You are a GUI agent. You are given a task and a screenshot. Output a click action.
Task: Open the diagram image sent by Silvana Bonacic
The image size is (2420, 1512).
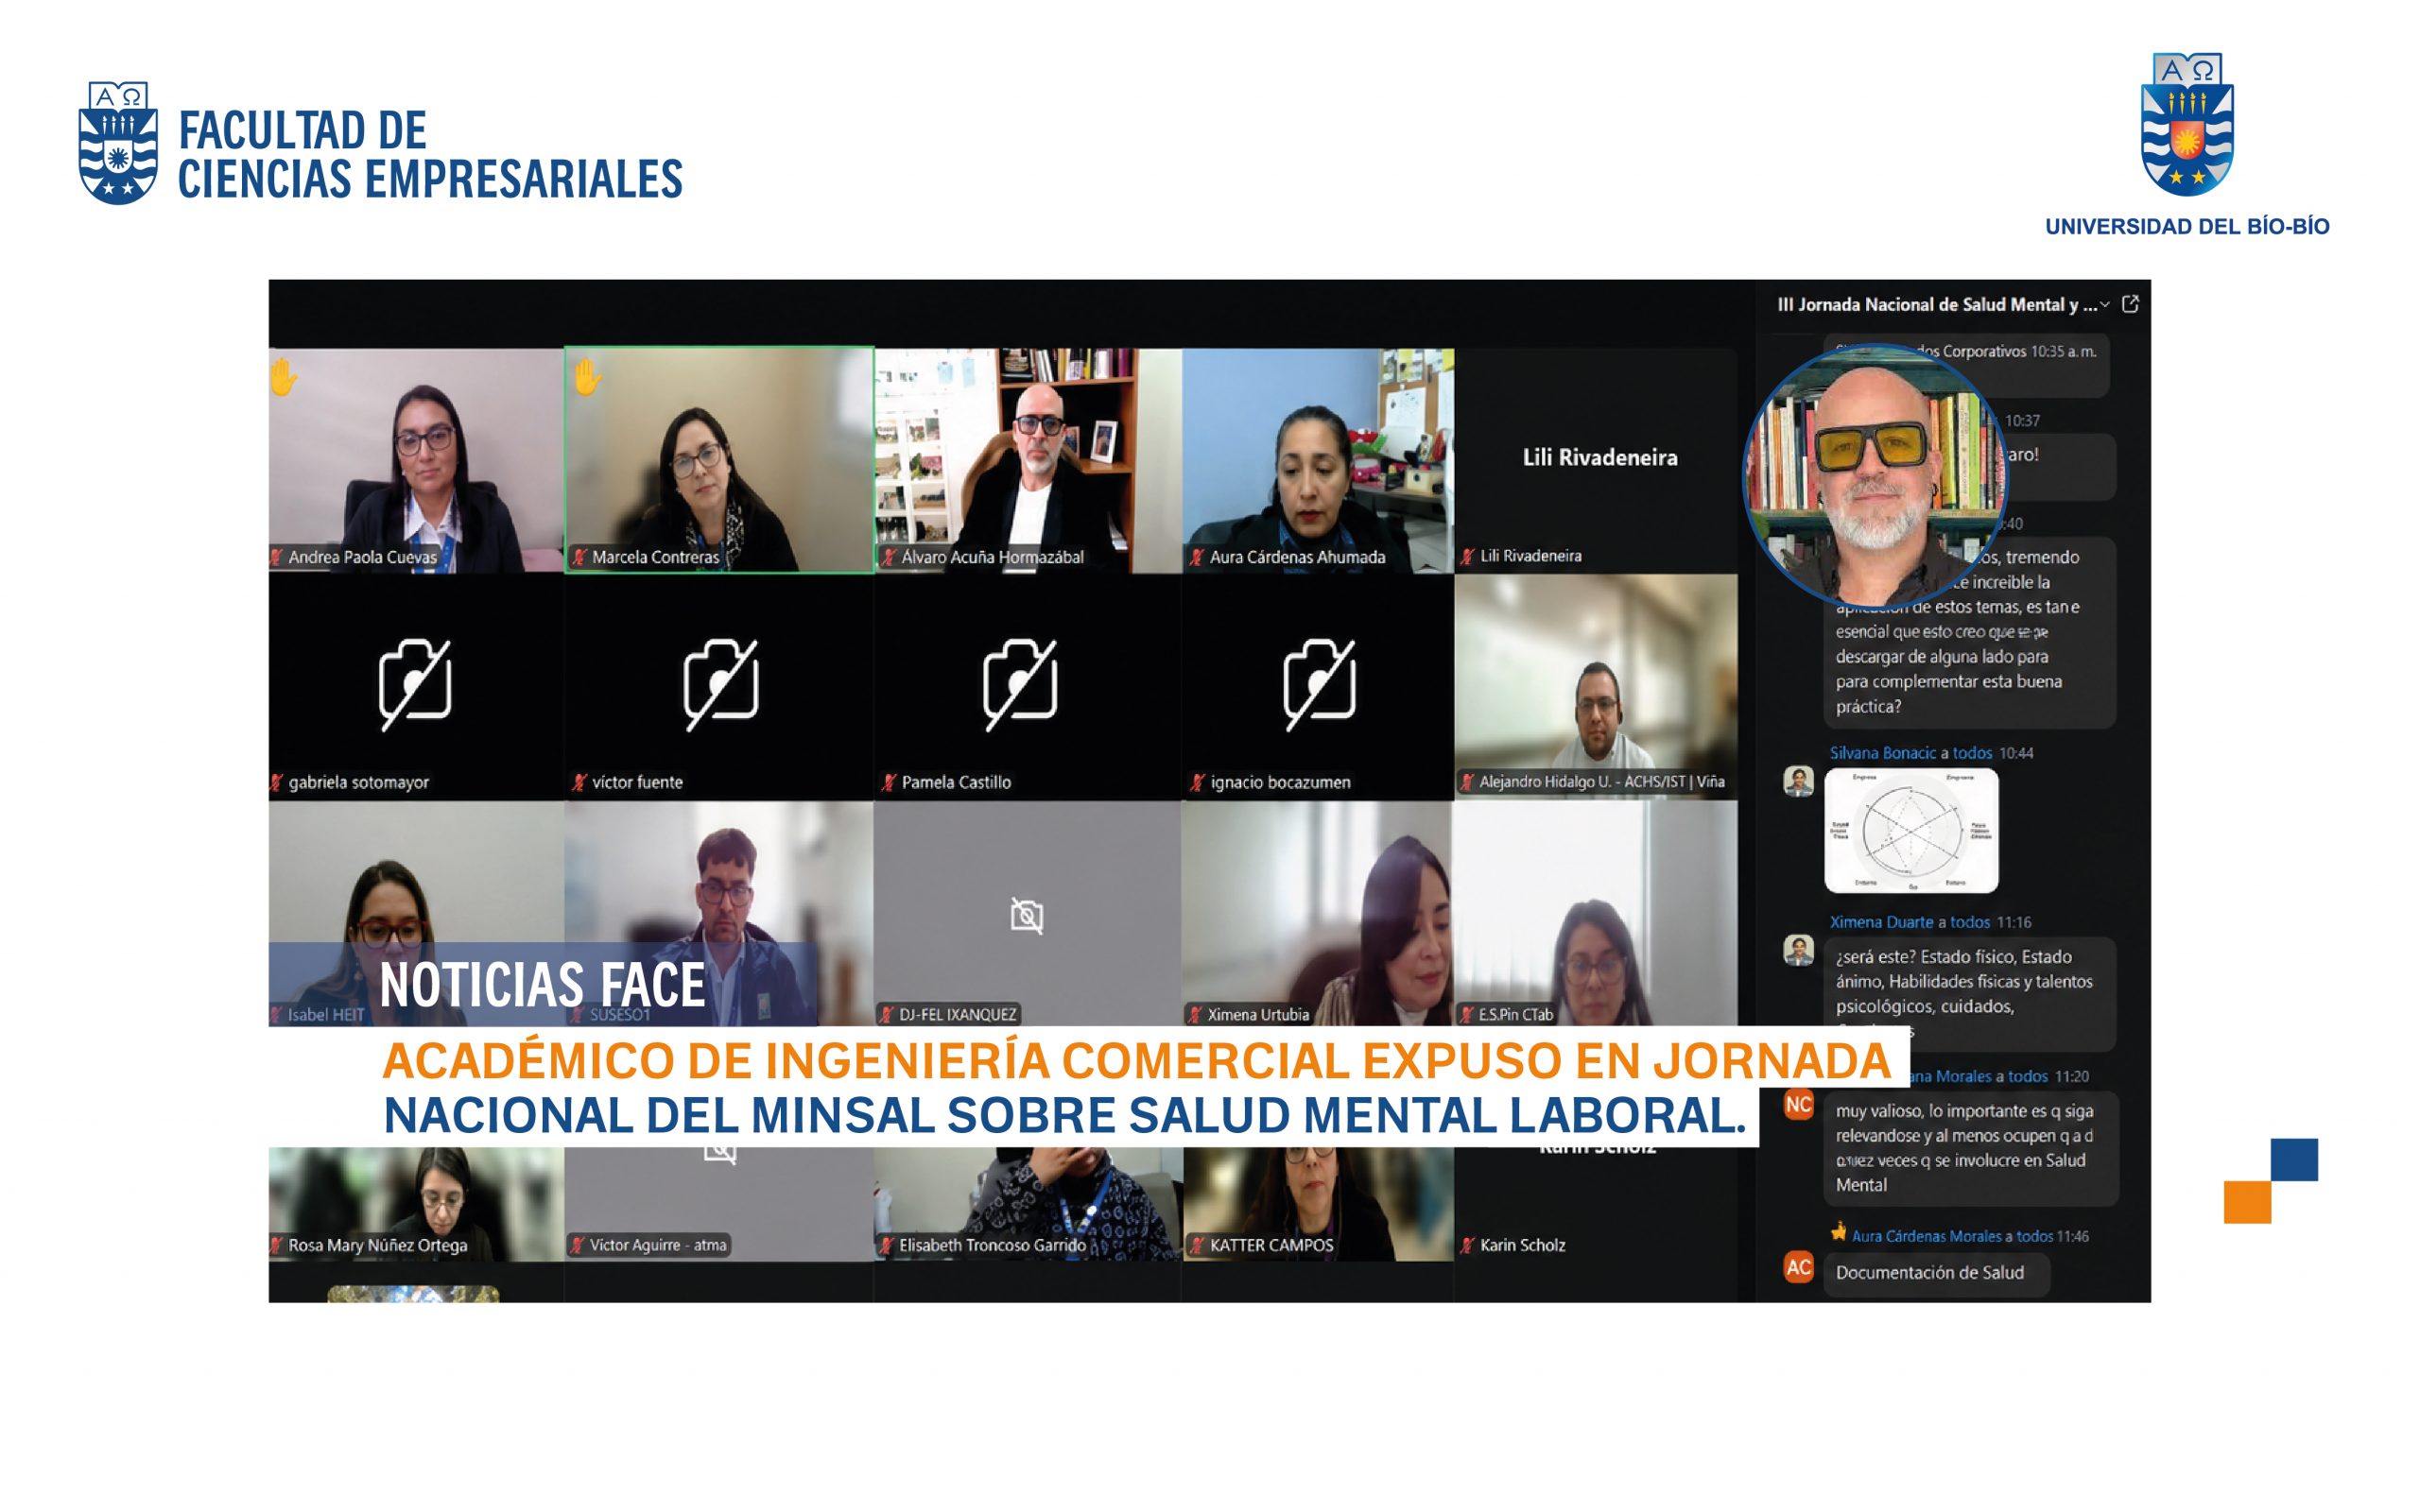click(x=1911, y=830)
